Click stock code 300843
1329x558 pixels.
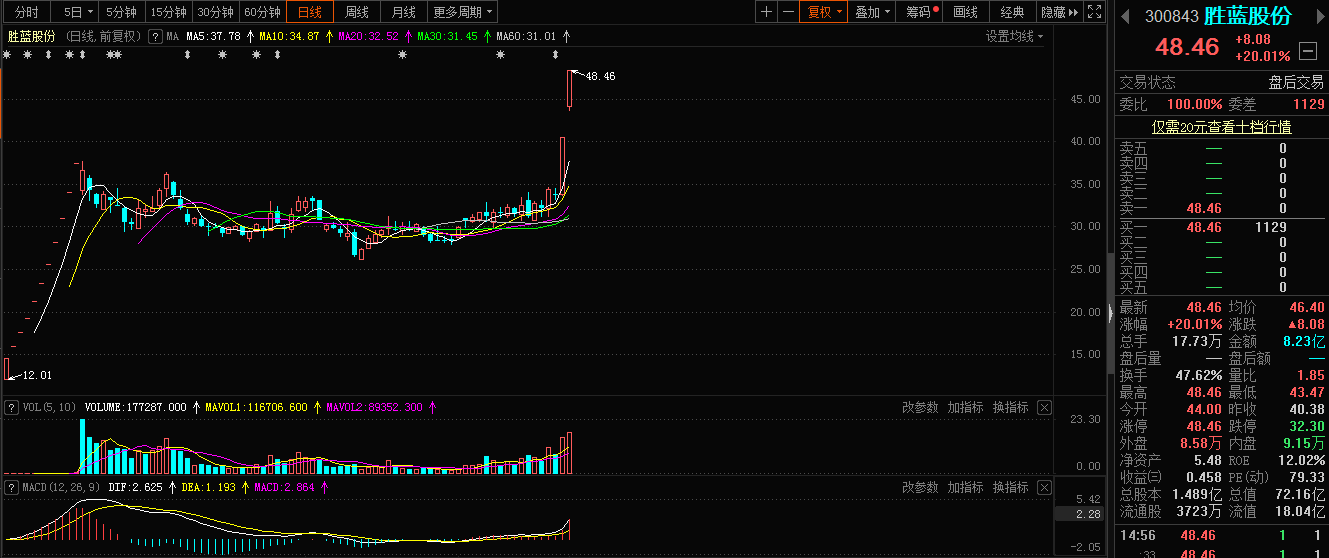coord(1172,17)
